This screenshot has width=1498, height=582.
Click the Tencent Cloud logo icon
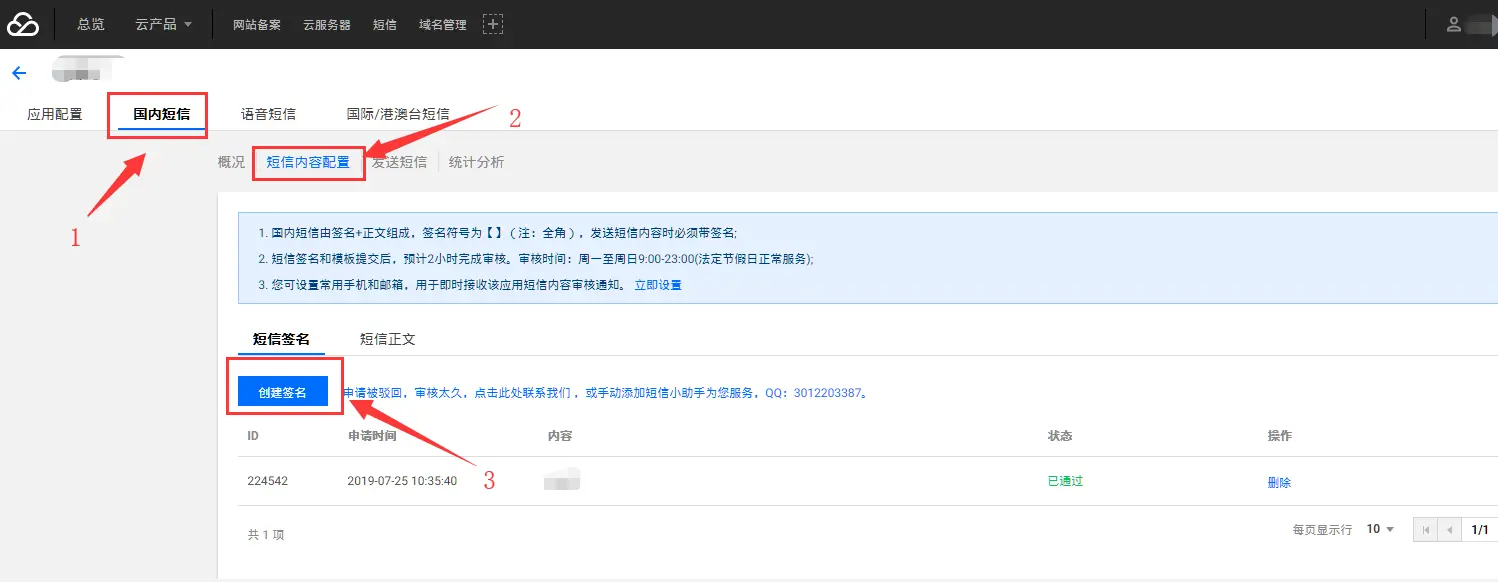(23, 24)
